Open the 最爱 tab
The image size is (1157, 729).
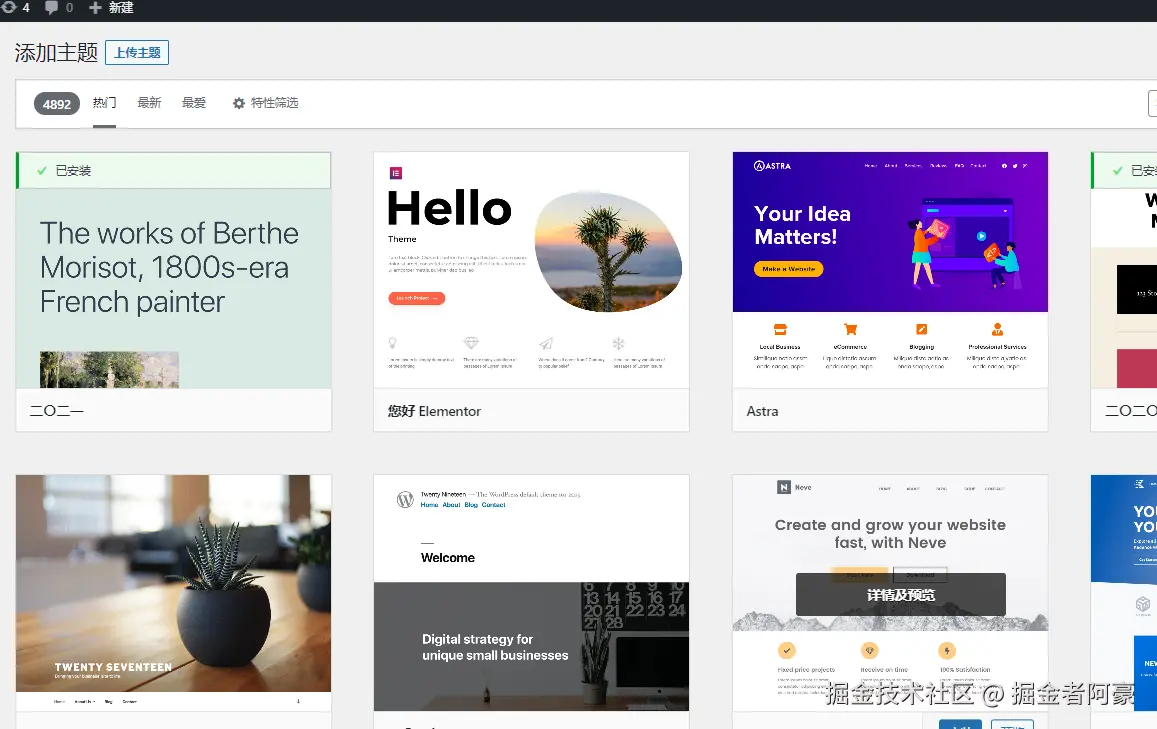click(194, 103)
